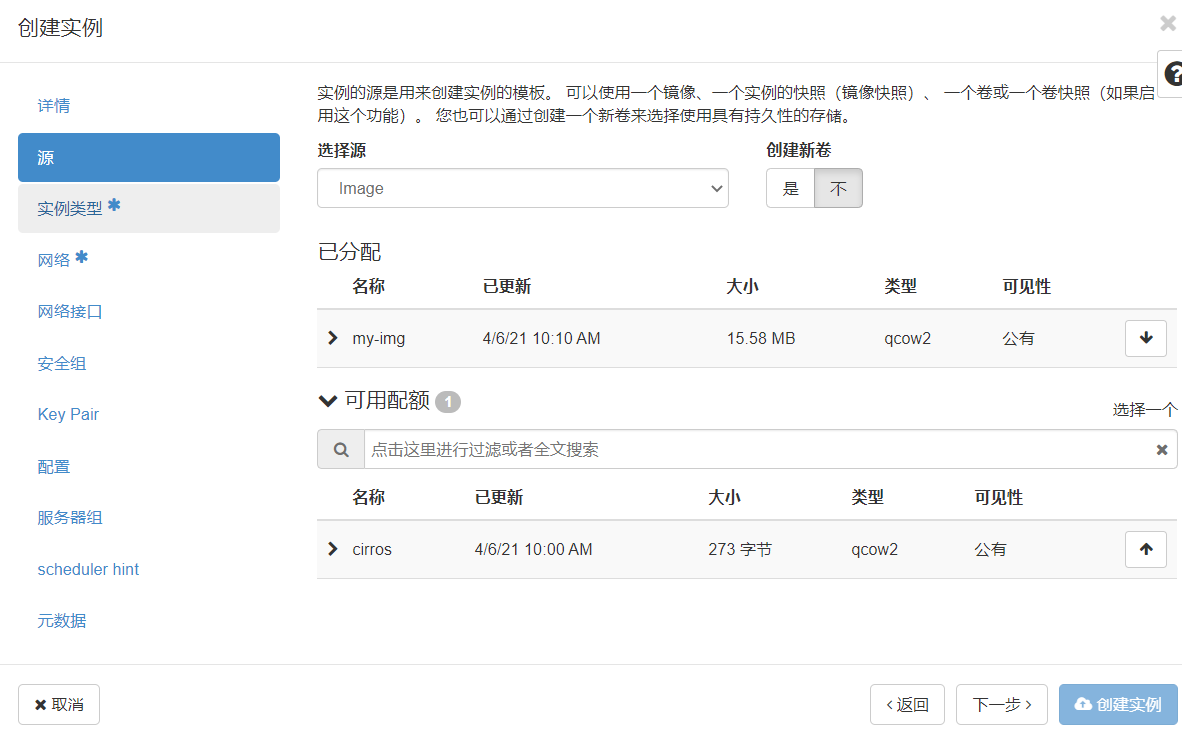Close the Create Instance dialog
1182x736 pixels.
1167,23
